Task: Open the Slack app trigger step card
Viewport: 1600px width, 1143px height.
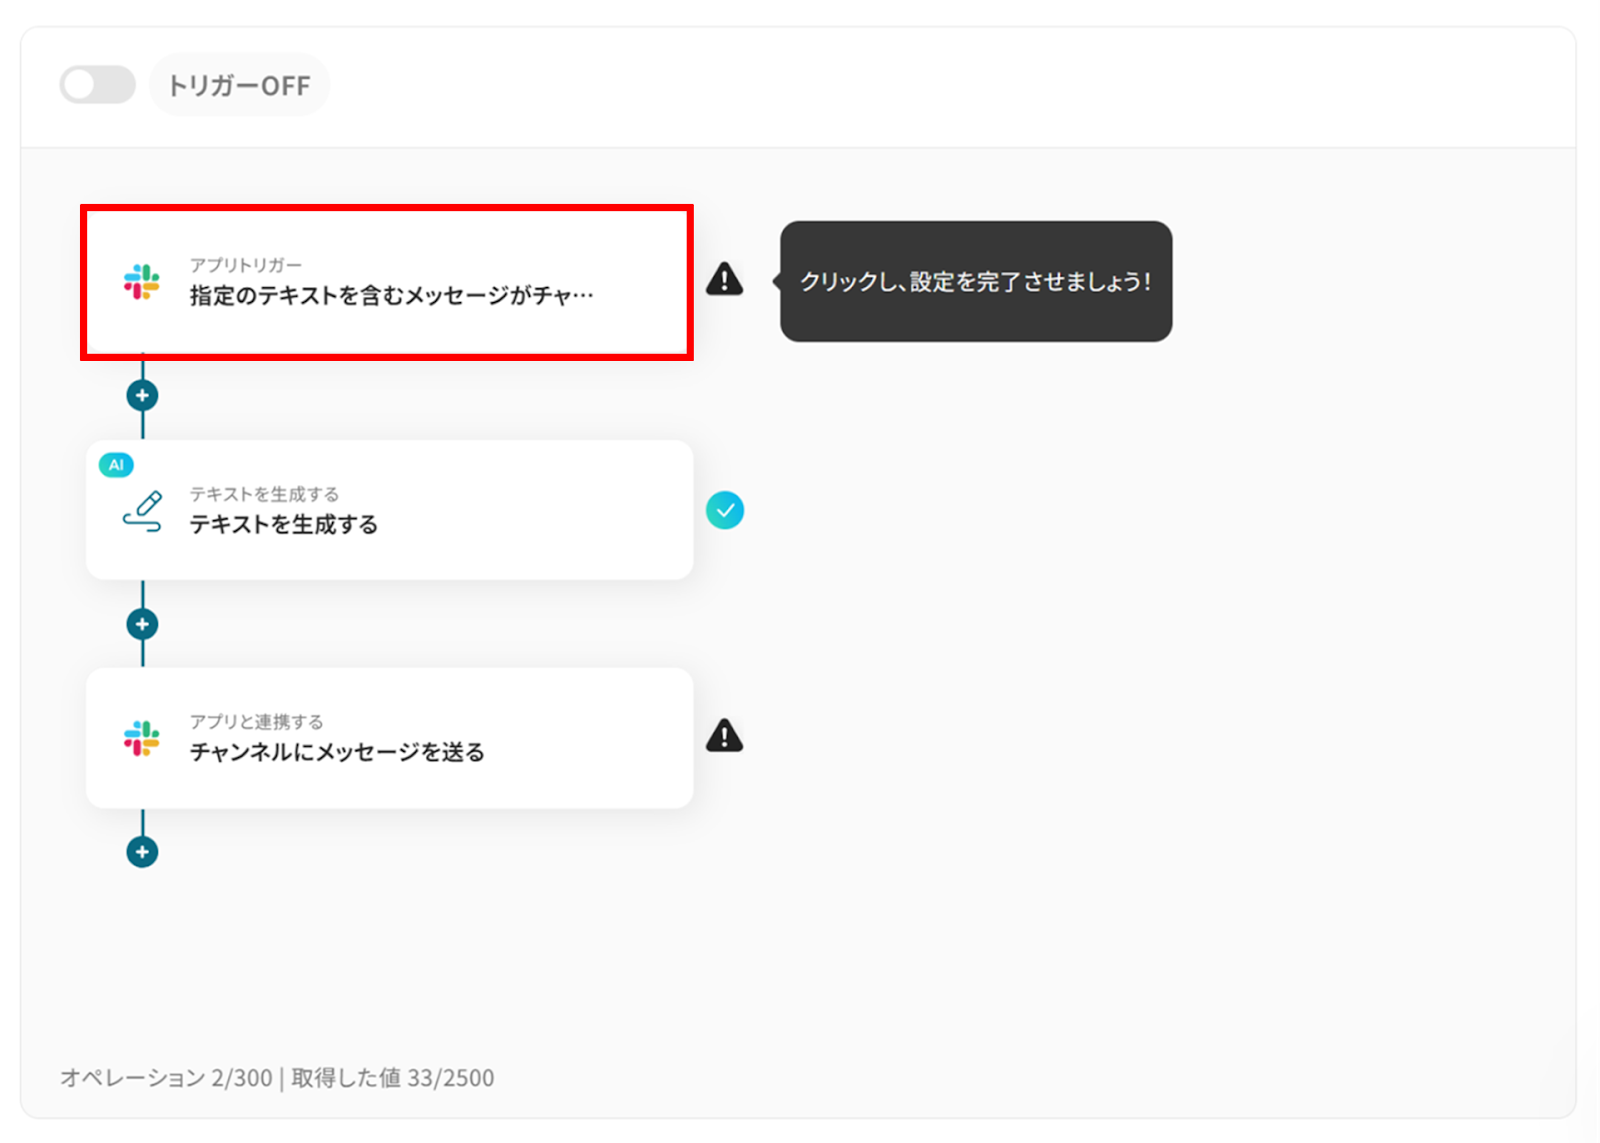Action: tap(387, 283)
